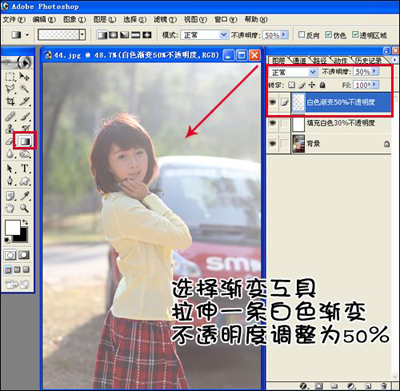Select the Dodge tool
400x391 pixels.
click(x=24, y=154)
